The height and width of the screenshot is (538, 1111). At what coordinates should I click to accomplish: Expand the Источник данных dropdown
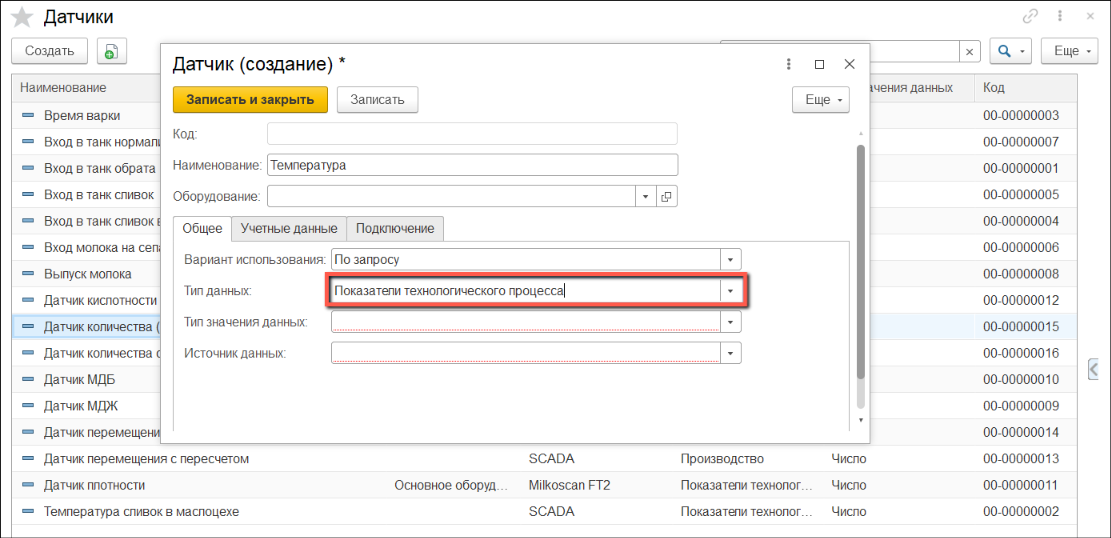pyautogui.click(x=731, y=353)
